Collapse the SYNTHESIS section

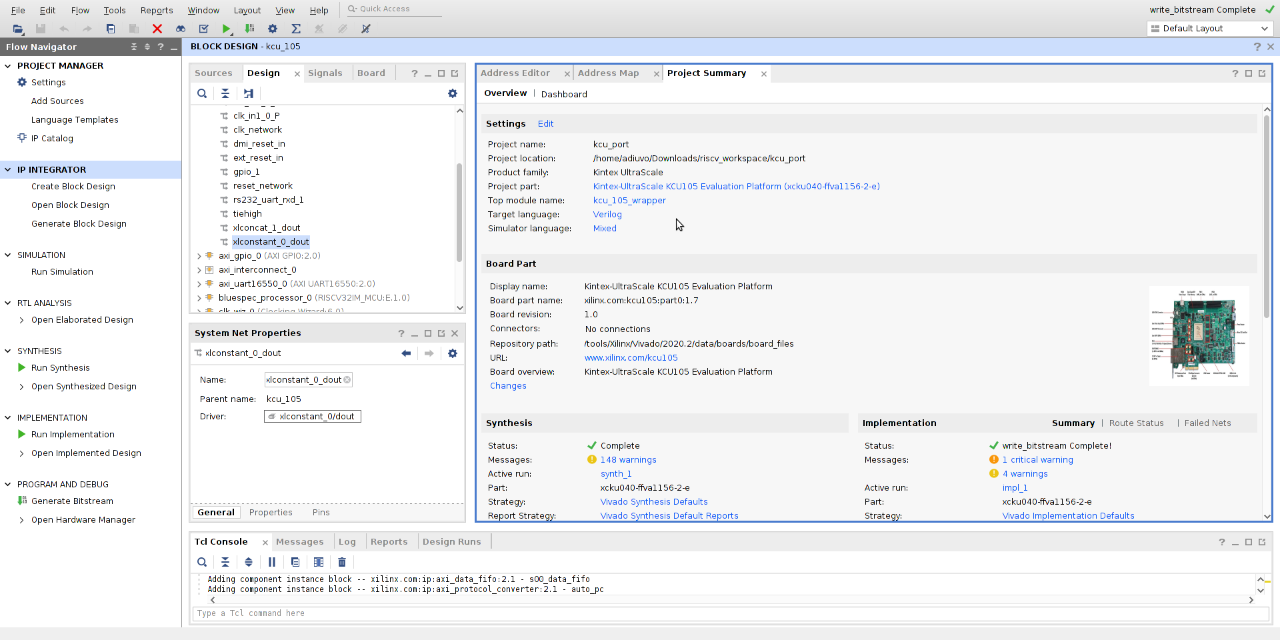coord(9,351)
